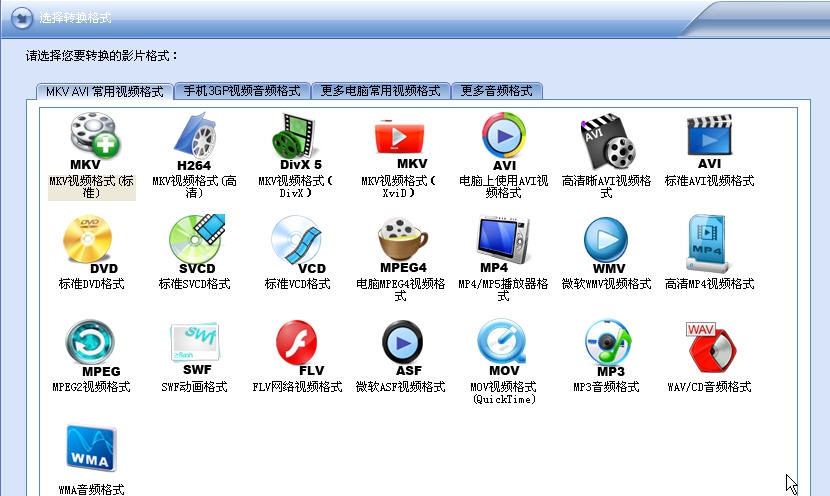Click the MP3音频格式 label
Image resolution: width=830 pixels, height=496 pixels.
coord(607,387)
